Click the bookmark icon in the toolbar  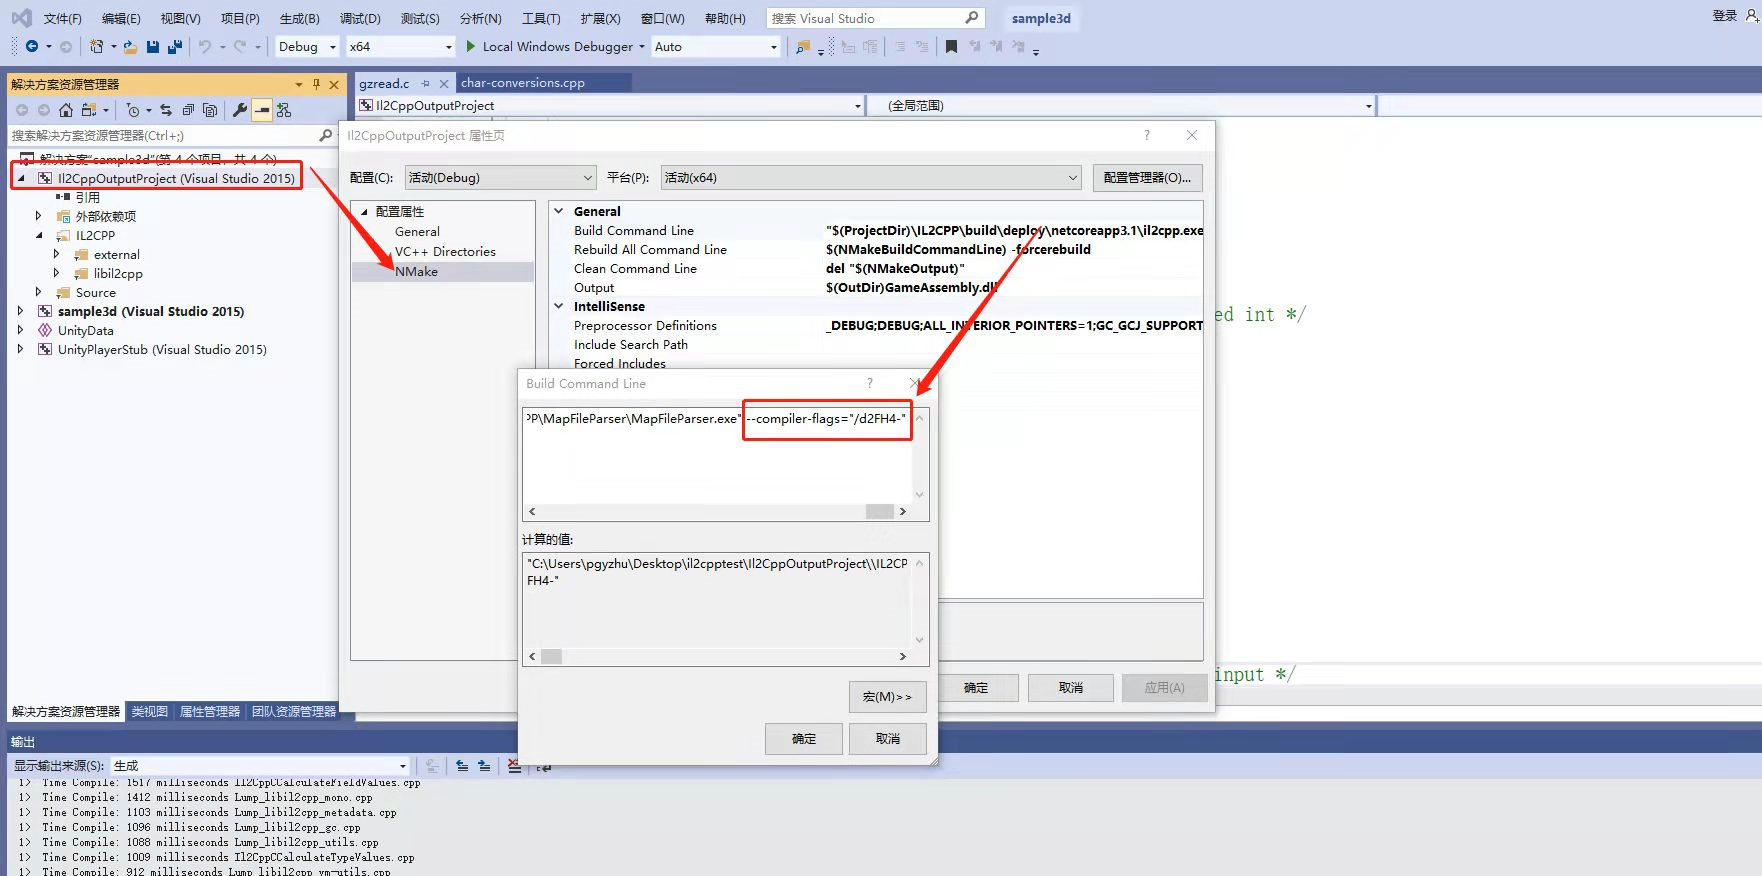pos(951,47)
